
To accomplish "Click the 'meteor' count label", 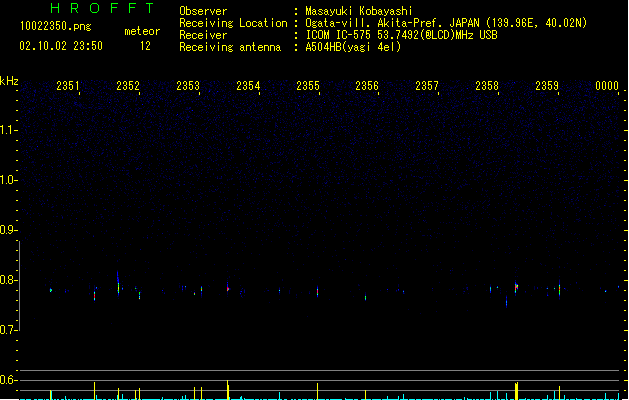I will 142,31.
